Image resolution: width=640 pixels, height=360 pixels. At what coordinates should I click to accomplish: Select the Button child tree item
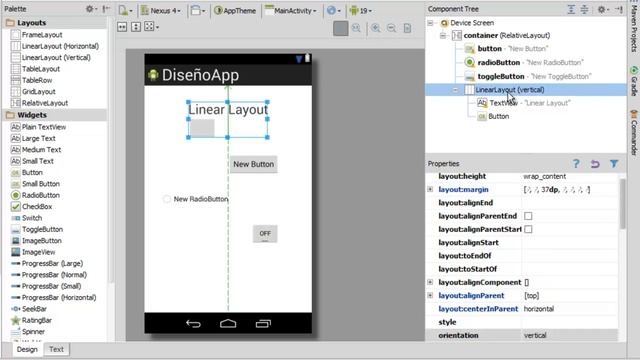(493, 116)
